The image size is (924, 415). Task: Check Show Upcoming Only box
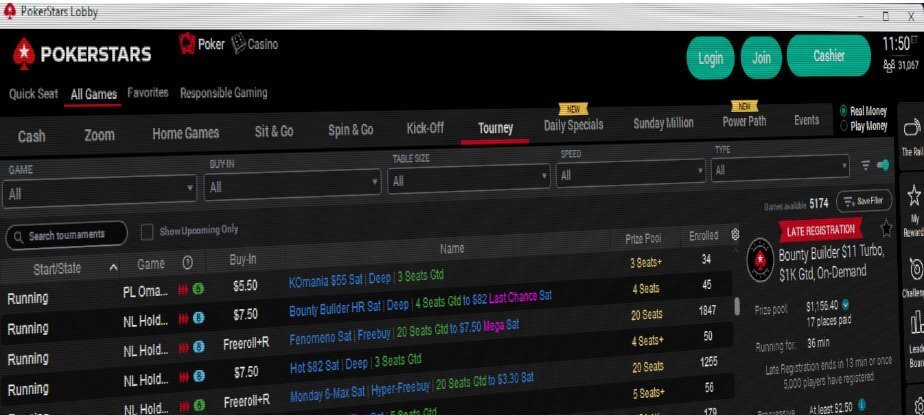(147, 232)
